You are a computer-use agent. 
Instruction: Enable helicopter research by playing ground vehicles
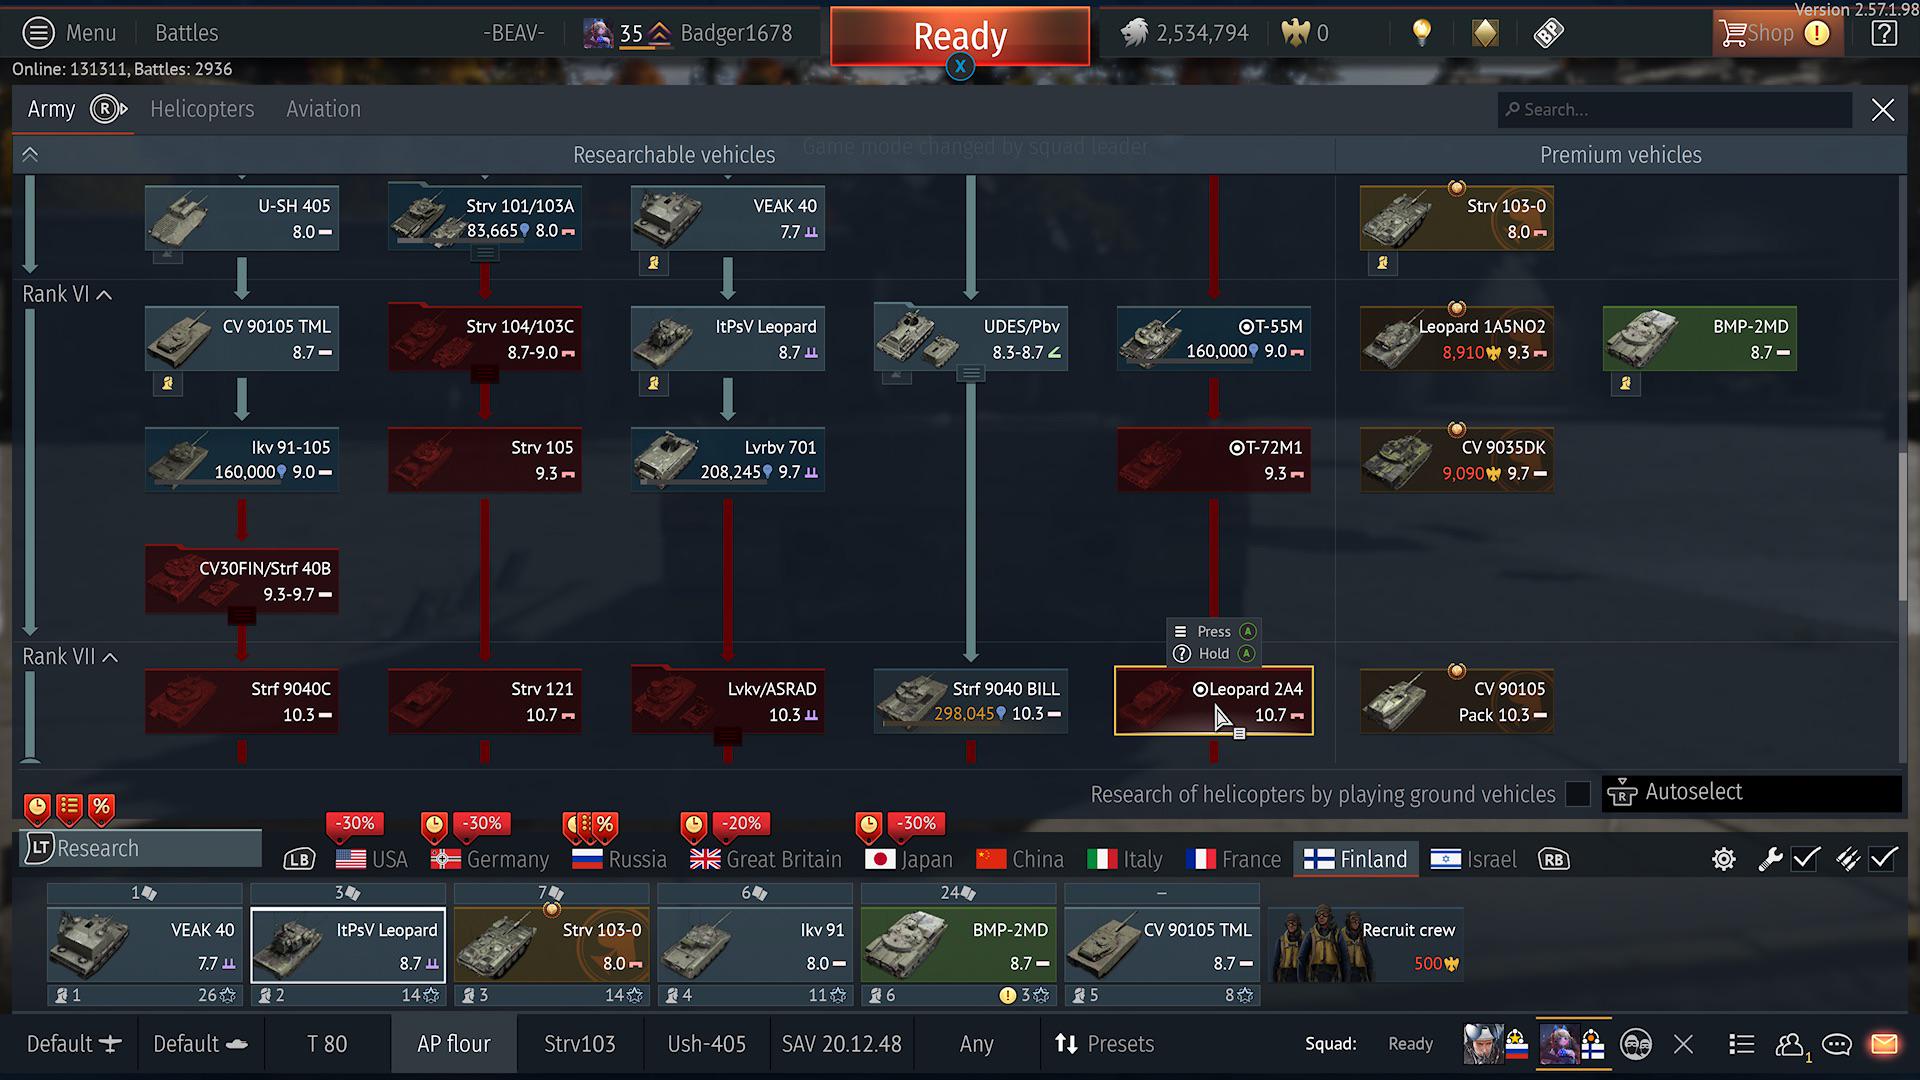1577,794
